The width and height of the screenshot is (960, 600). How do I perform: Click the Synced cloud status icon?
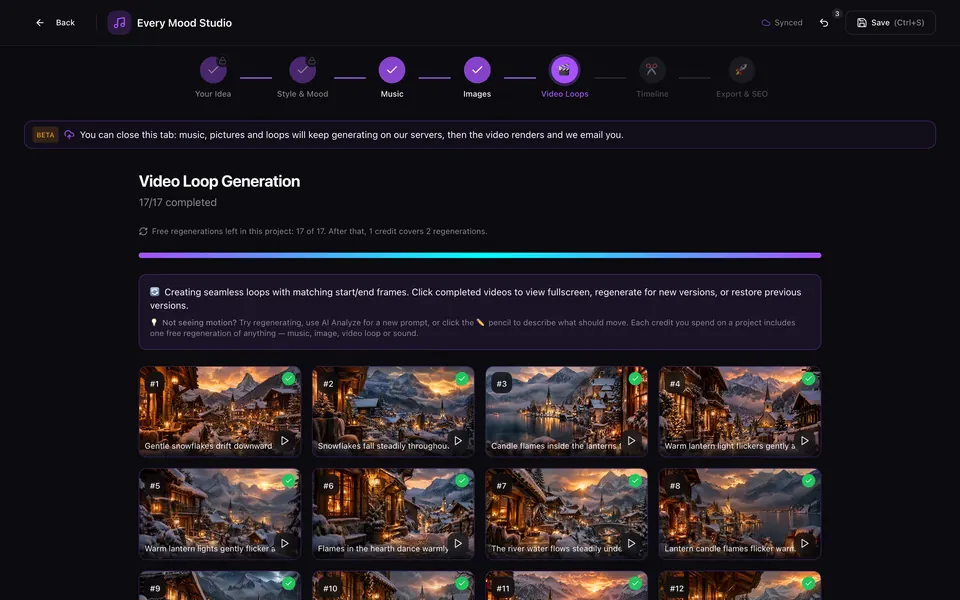click(765, 23)
